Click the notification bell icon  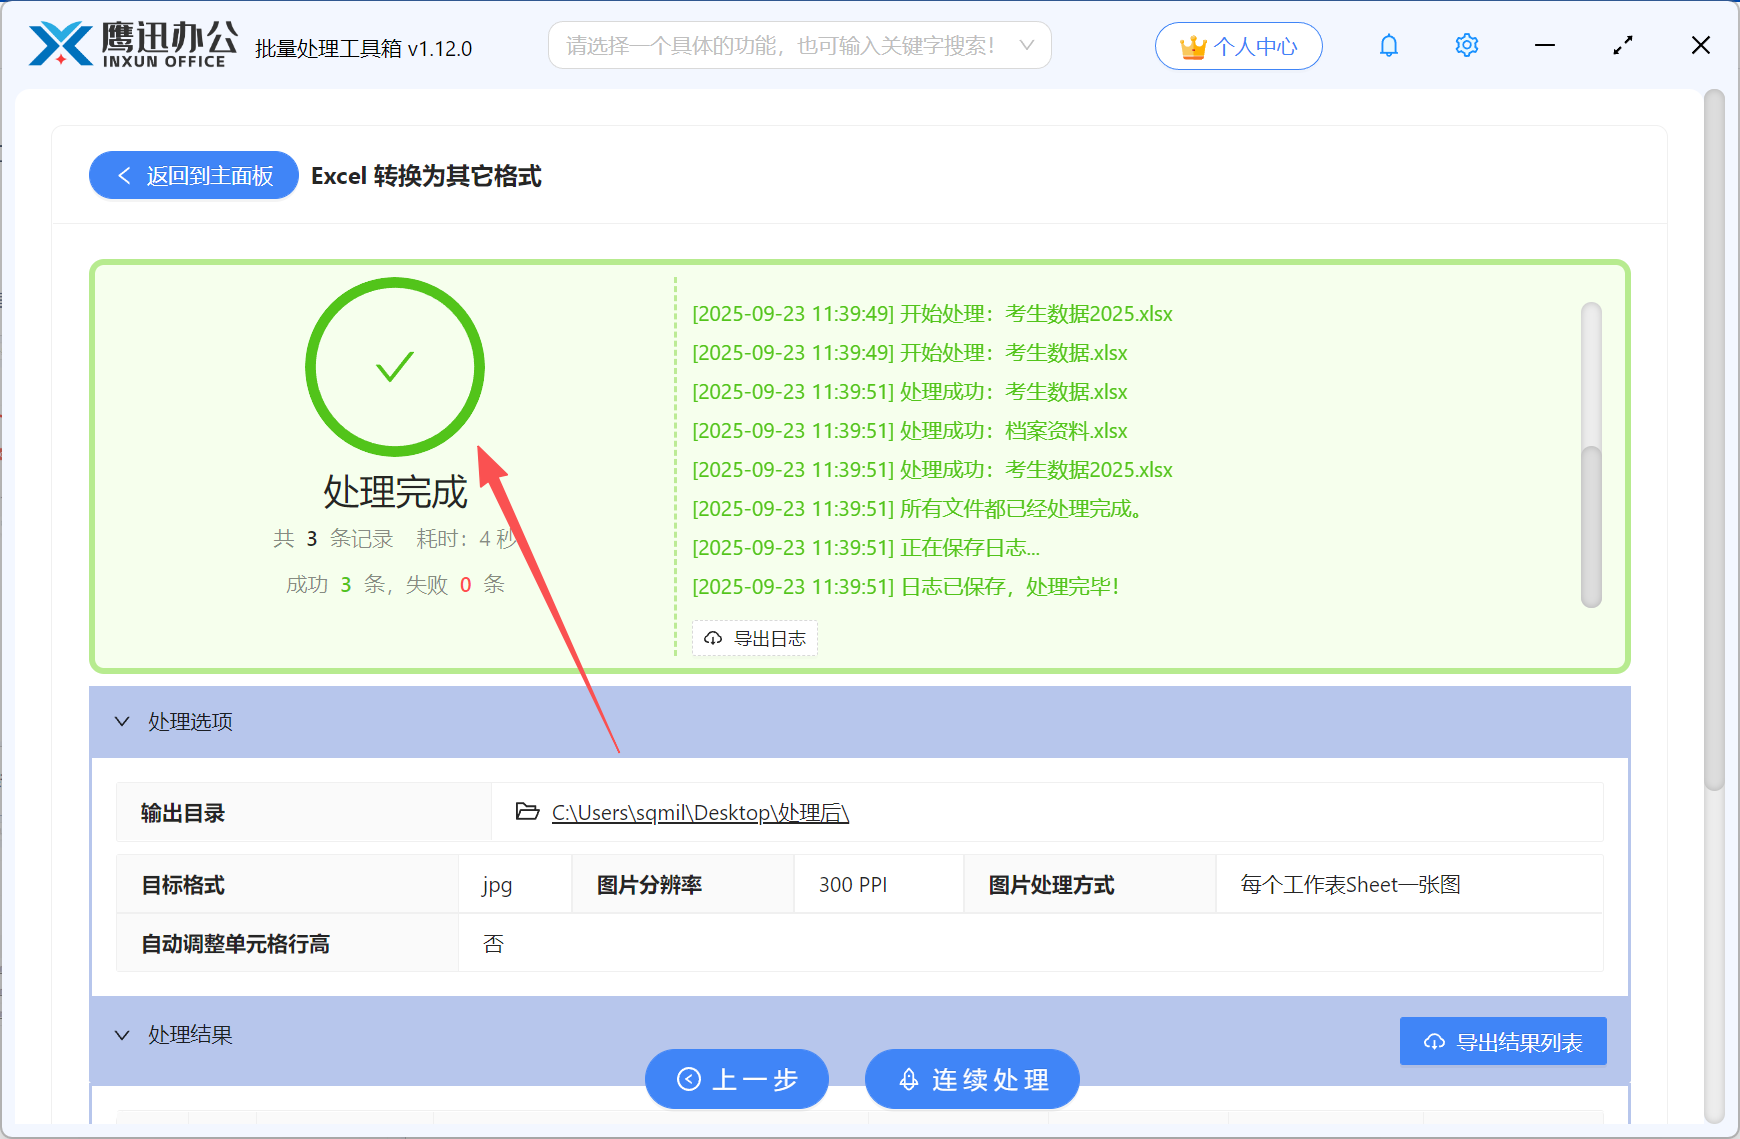point(1388,45)
